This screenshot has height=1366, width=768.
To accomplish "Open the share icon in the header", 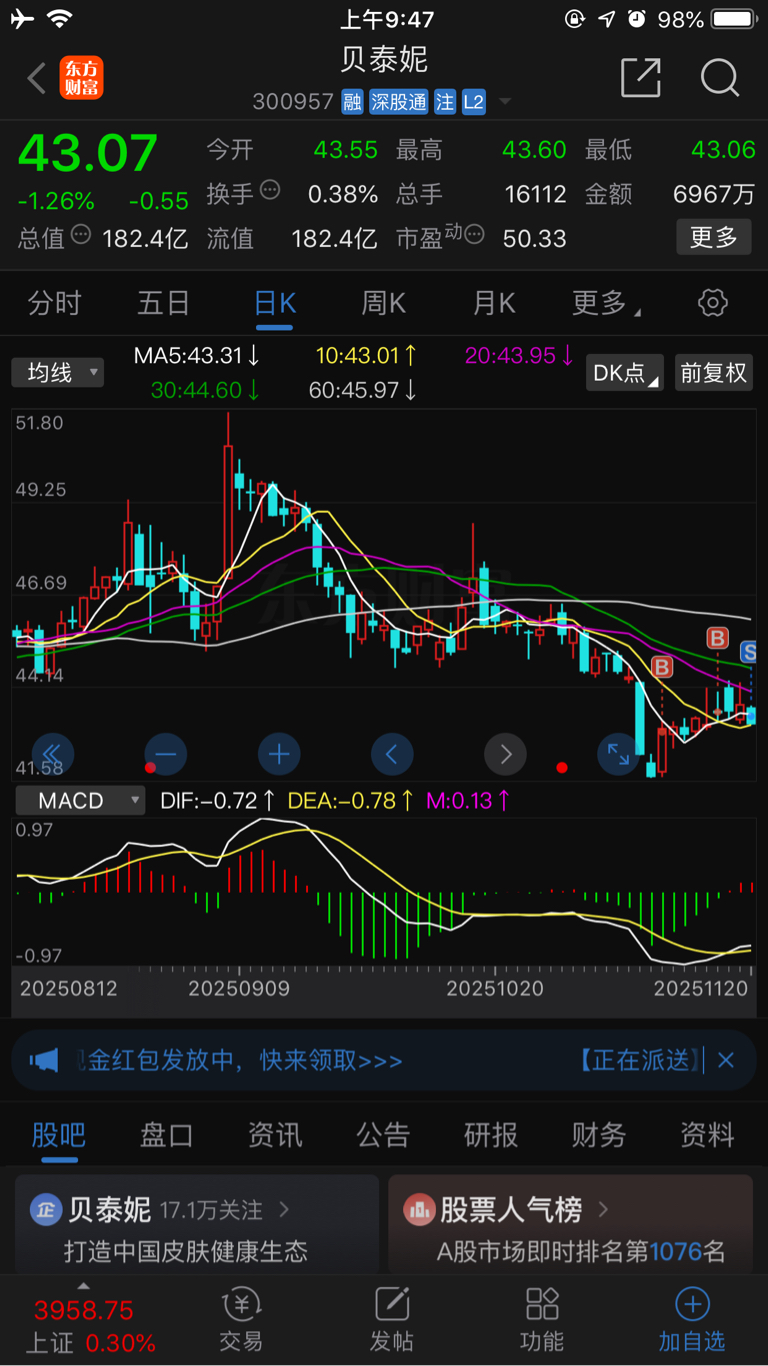I will coord(641,77).
